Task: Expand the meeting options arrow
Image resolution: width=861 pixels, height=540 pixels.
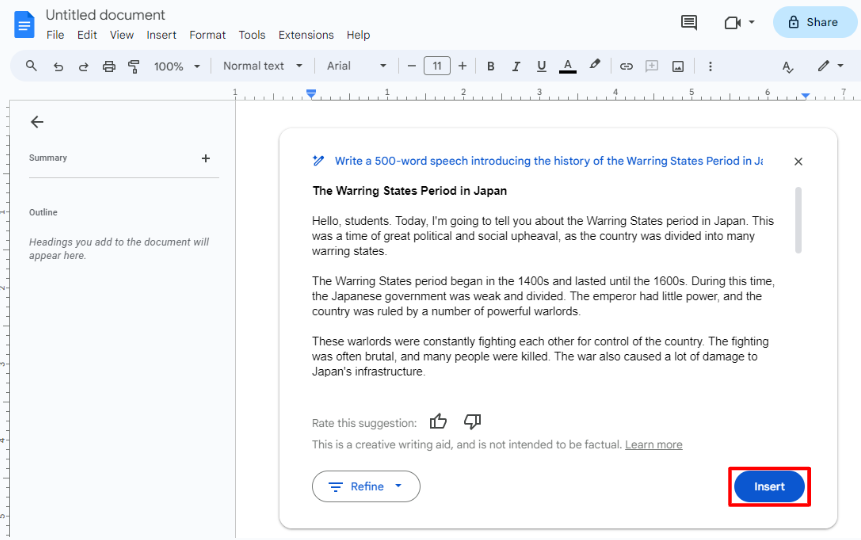Action: [752, 23]
